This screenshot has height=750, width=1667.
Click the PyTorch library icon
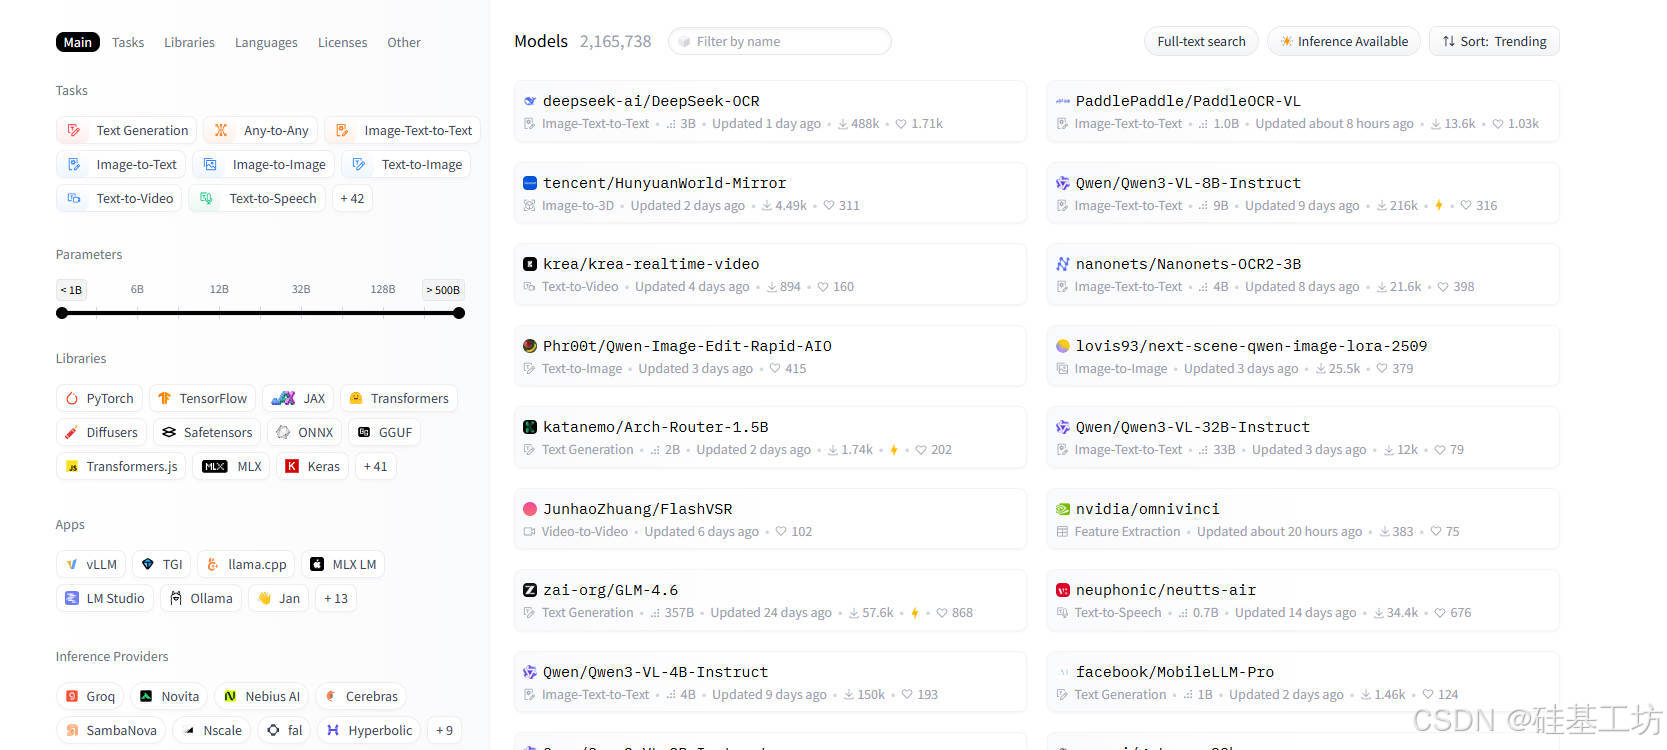tap(72, 398)
